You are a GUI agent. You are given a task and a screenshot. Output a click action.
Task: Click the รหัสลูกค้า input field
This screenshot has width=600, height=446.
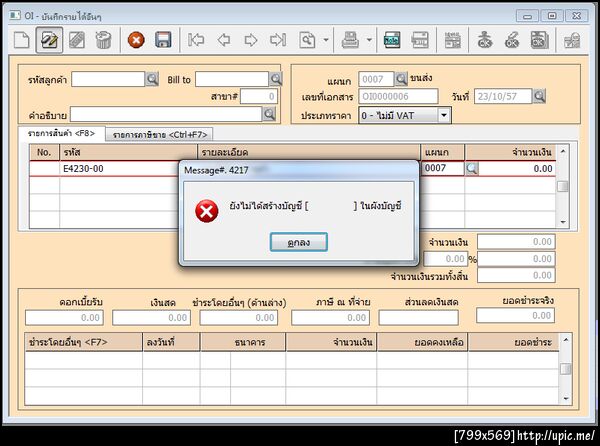(x=108, y=80)
